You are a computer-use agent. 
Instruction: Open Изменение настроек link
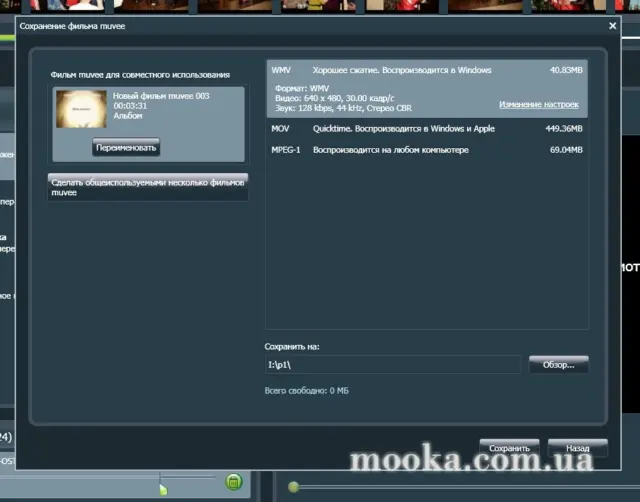[x=539, y=104]
